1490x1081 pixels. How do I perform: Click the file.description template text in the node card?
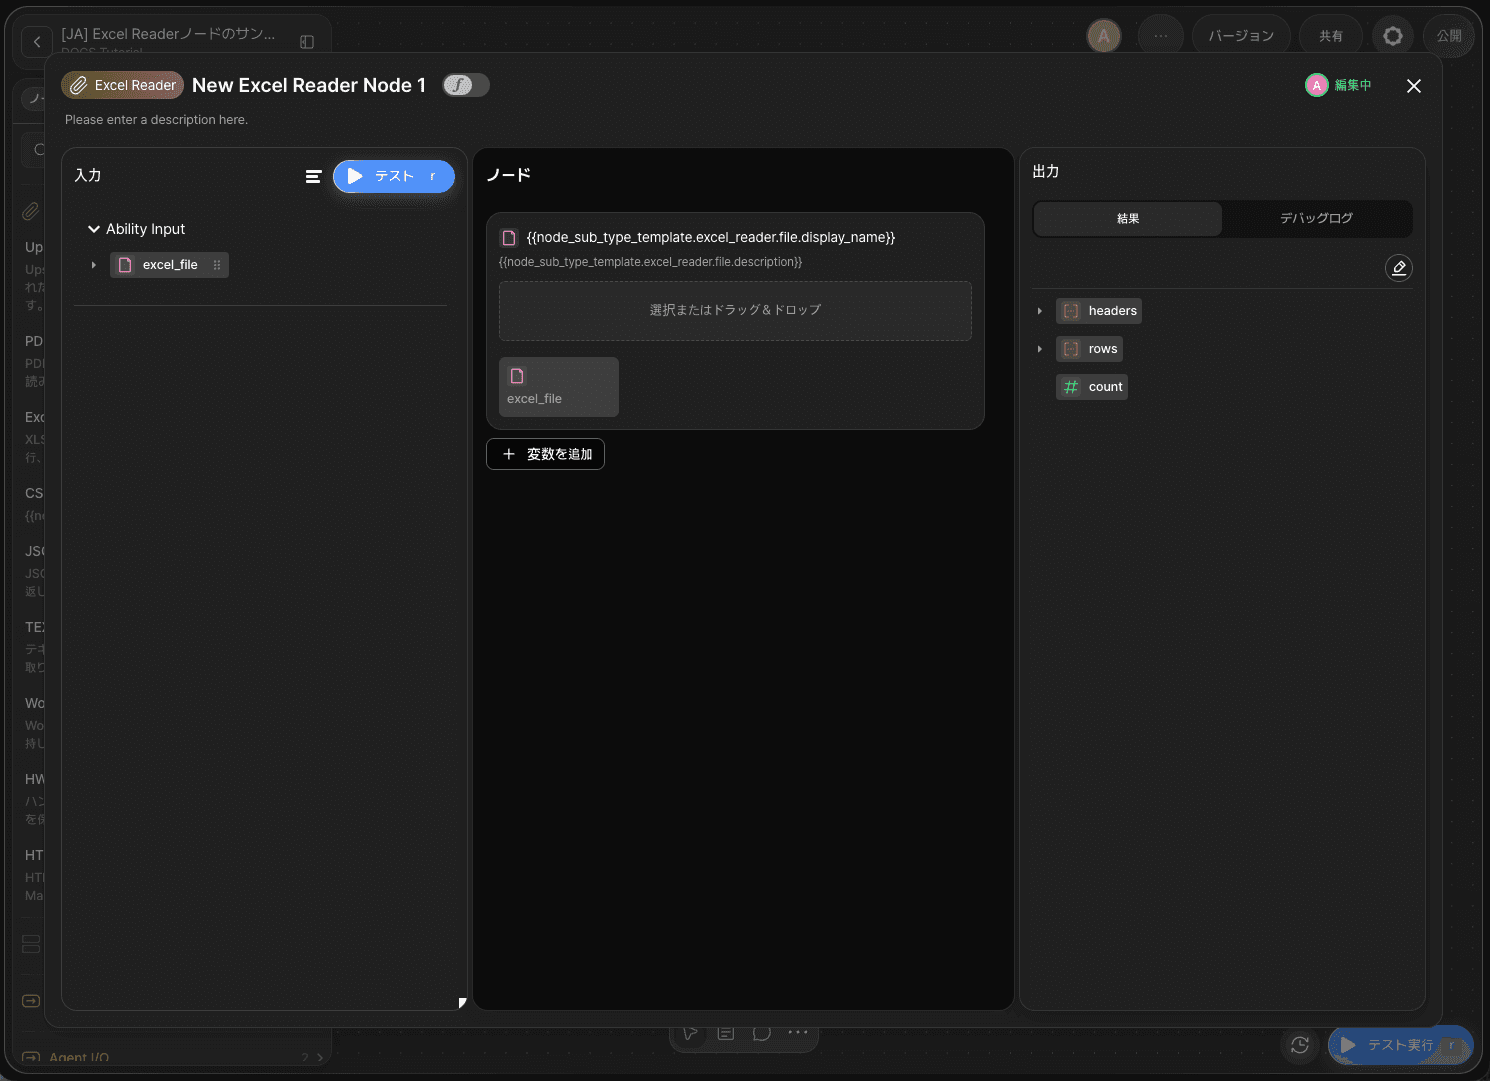point(651,262)
